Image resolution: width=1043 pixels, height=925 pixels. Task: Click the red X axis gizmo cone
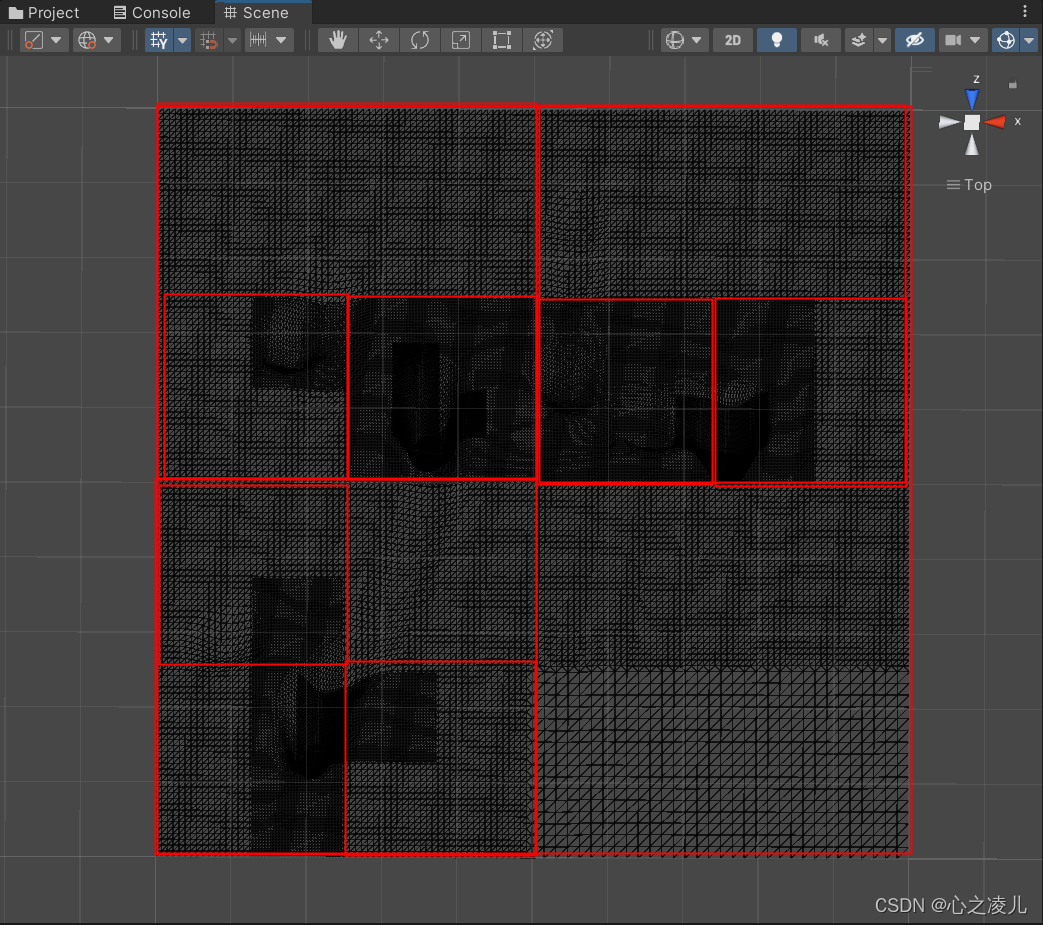coord(995,122)
